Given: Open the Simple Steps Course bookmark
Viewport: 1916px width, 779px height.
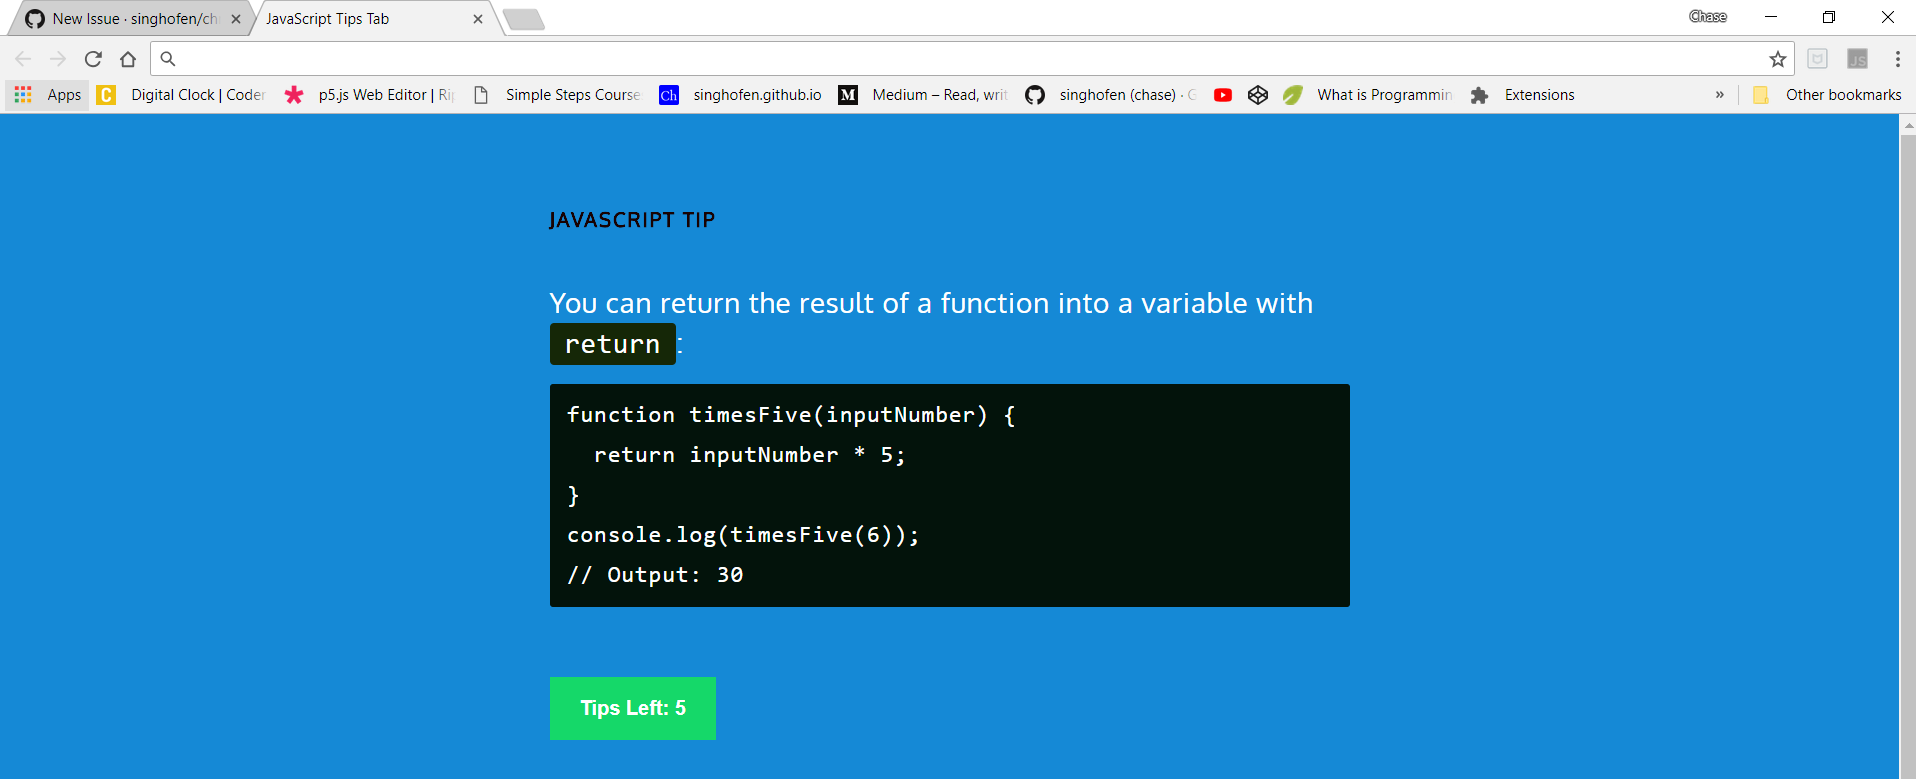Looking at the screenshot, I should coord(557,95).
